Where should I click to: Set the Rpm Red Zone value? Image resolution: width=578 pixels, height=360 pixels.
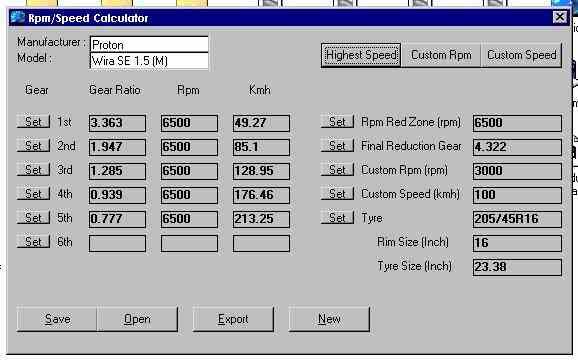[x=337, y=122]
